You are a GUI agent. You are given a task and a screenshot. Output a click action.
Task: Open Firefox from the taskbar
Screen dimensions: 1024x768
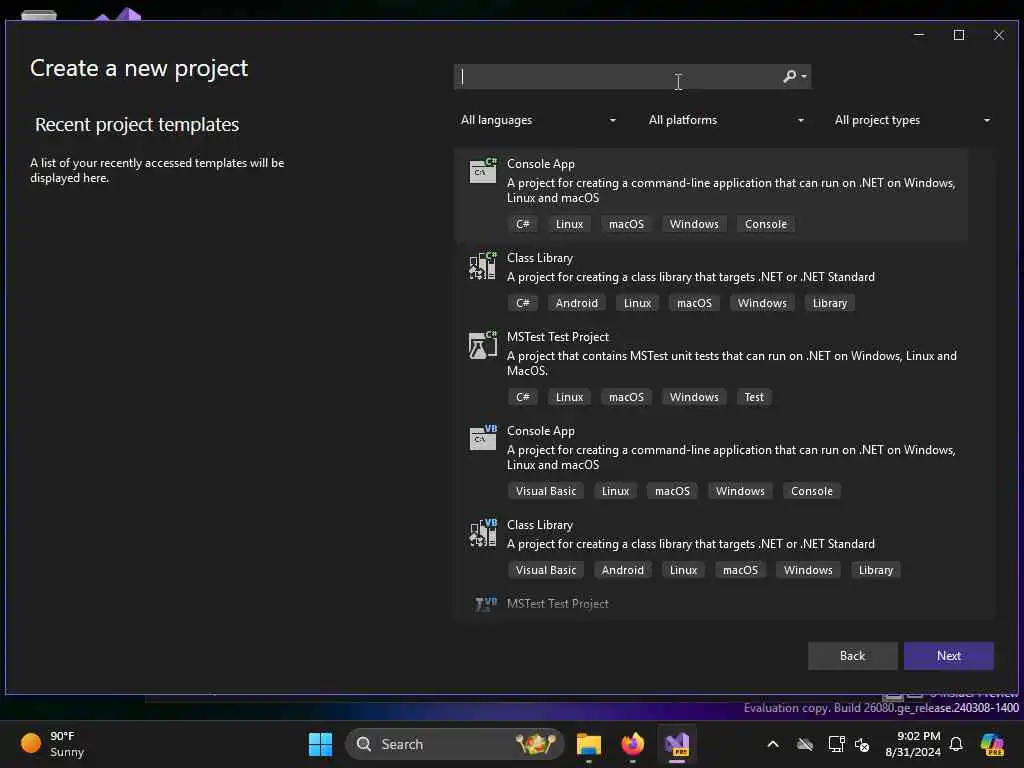point(632,744)
